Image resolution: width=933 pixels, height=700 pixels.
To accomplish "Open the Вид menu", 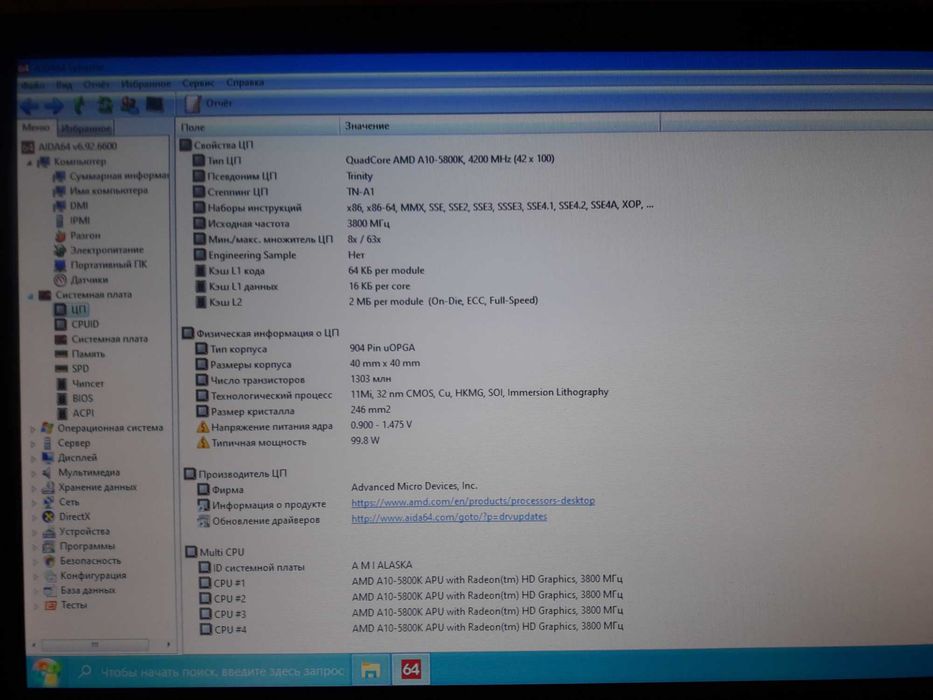I will pyautogui.click(x=64, y=85).
